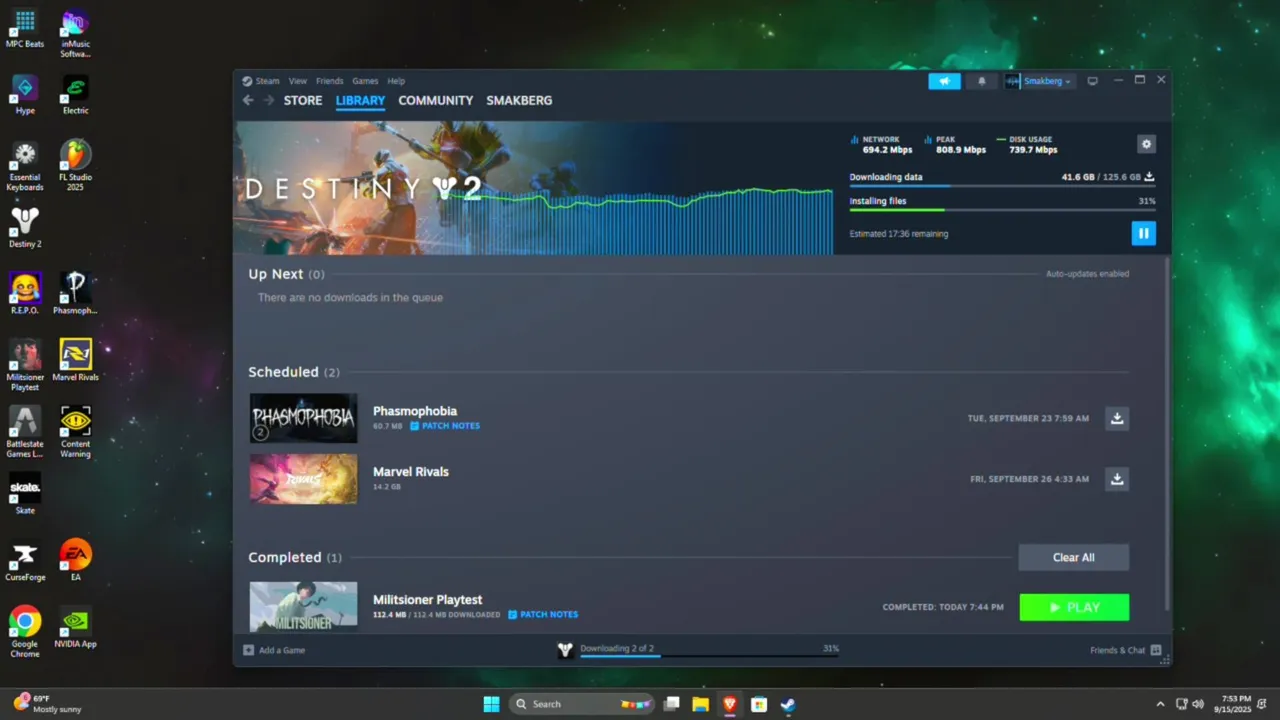Click the Smakberg profile avatar
This screenshot has width=1280, height=720.
click(x=1012, y=81)
